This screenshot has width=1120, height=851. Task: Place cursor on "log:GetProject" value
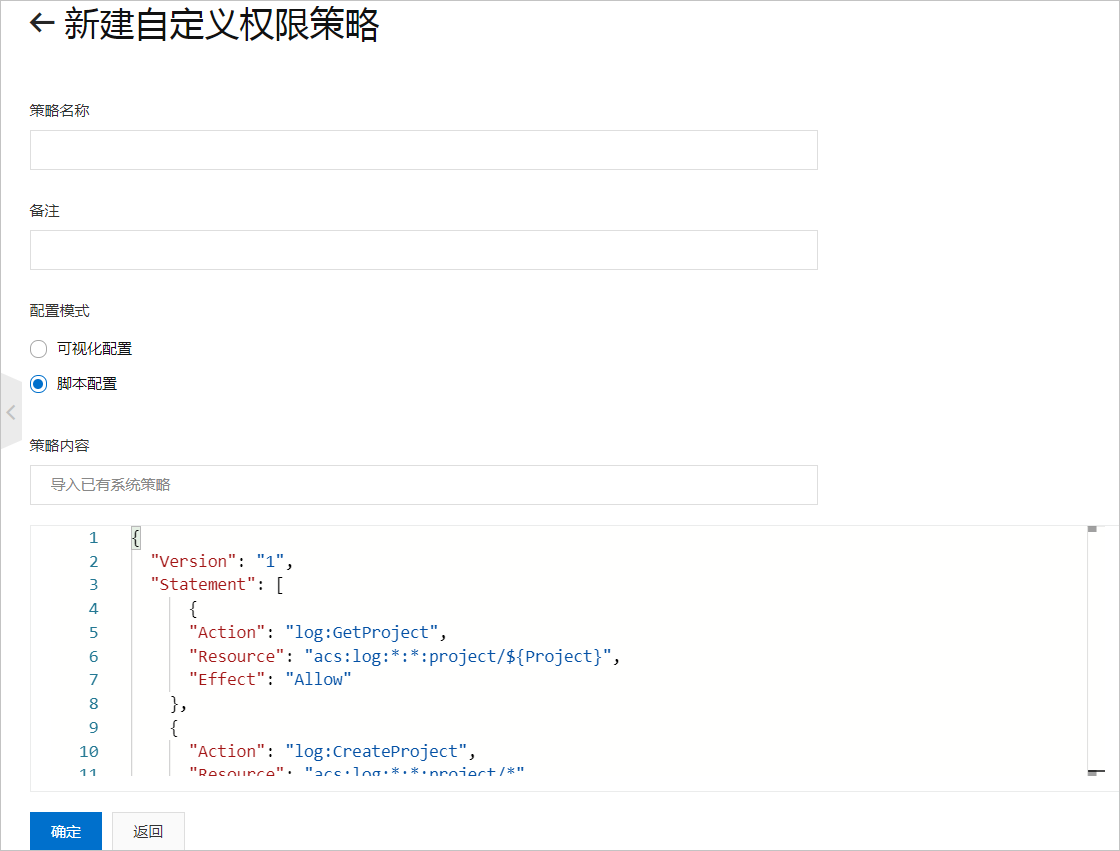pyautogui.click(x=361, y=632)
